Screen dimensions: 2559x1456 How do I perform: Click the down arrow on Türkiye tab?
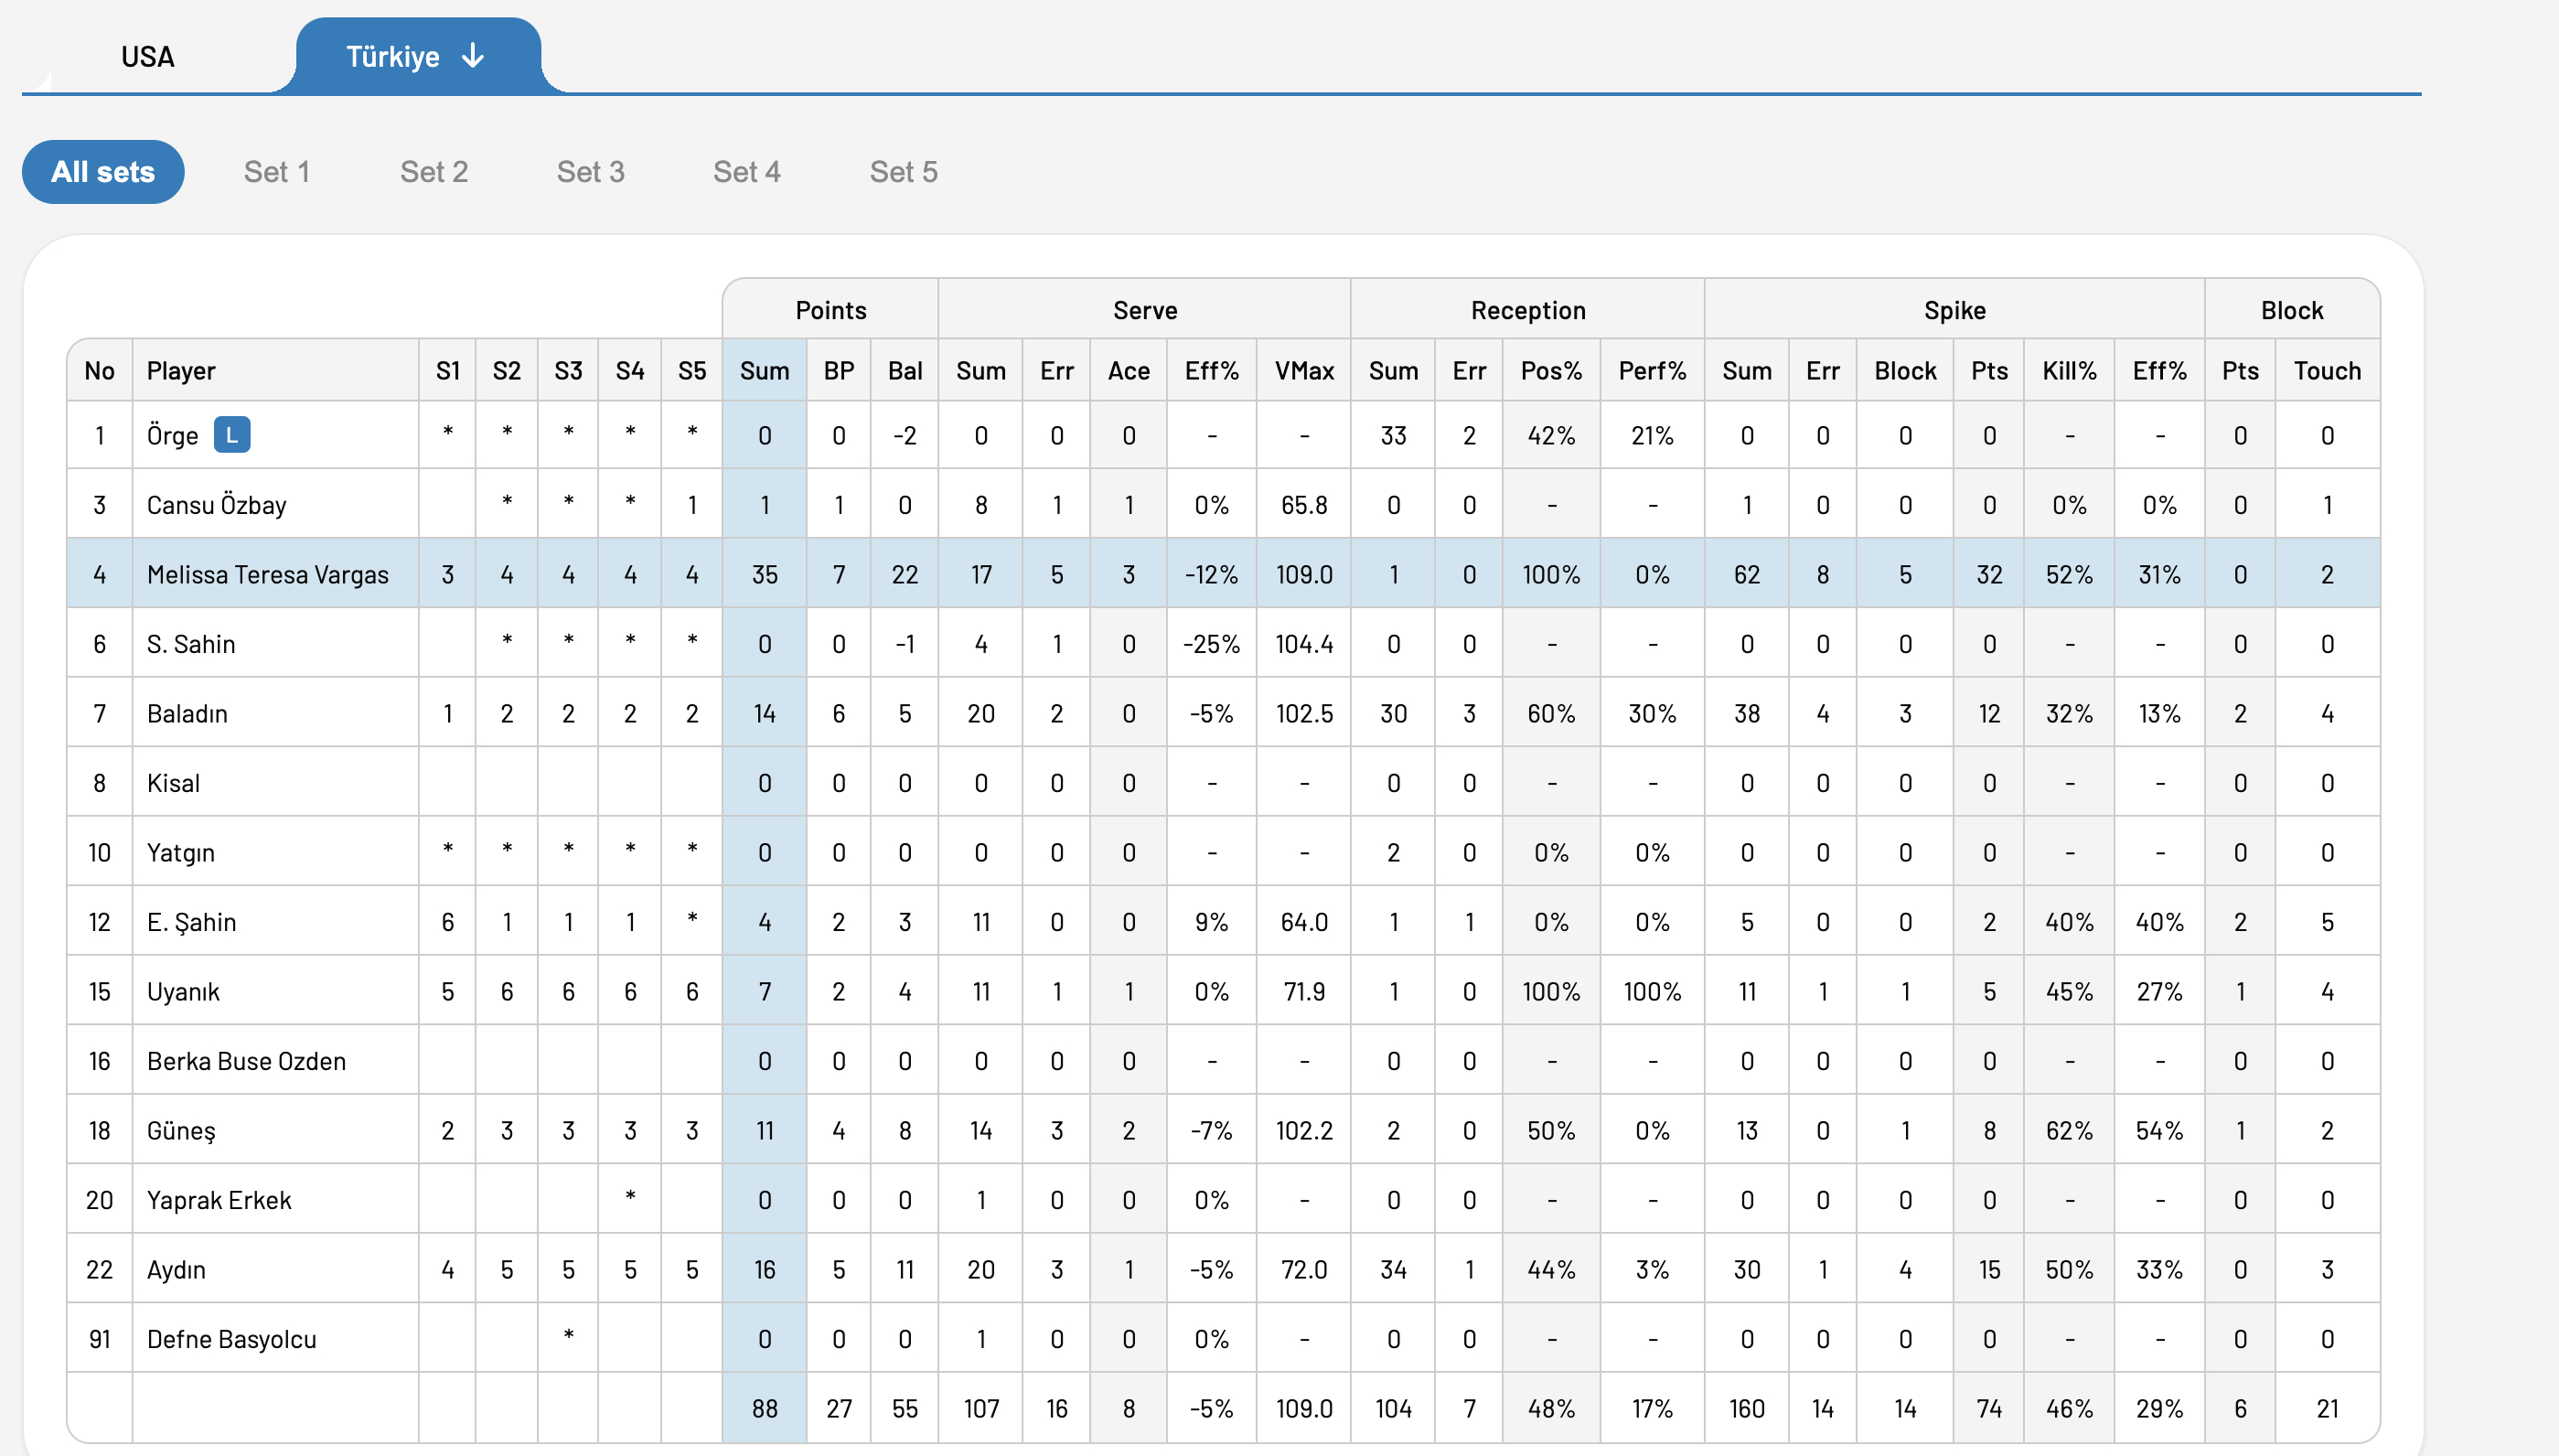pyautogui.click(x=473, y=56)
